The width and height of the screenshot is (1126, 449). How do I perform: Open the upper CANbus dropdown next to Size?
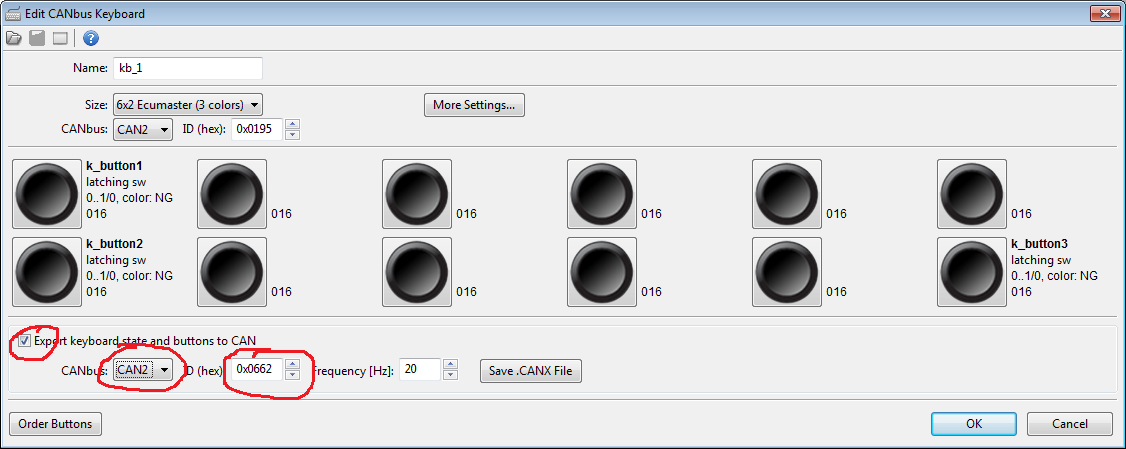click(142, 129)
